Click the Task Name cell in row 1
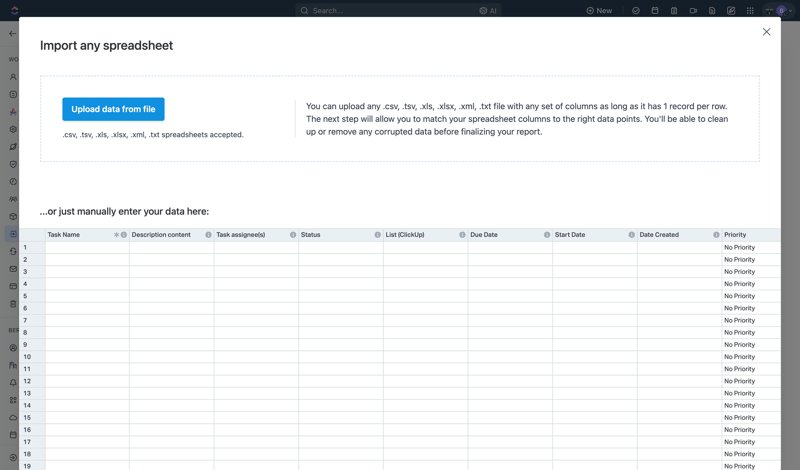This screenshot has width=800, height=470. pos(87,248)
